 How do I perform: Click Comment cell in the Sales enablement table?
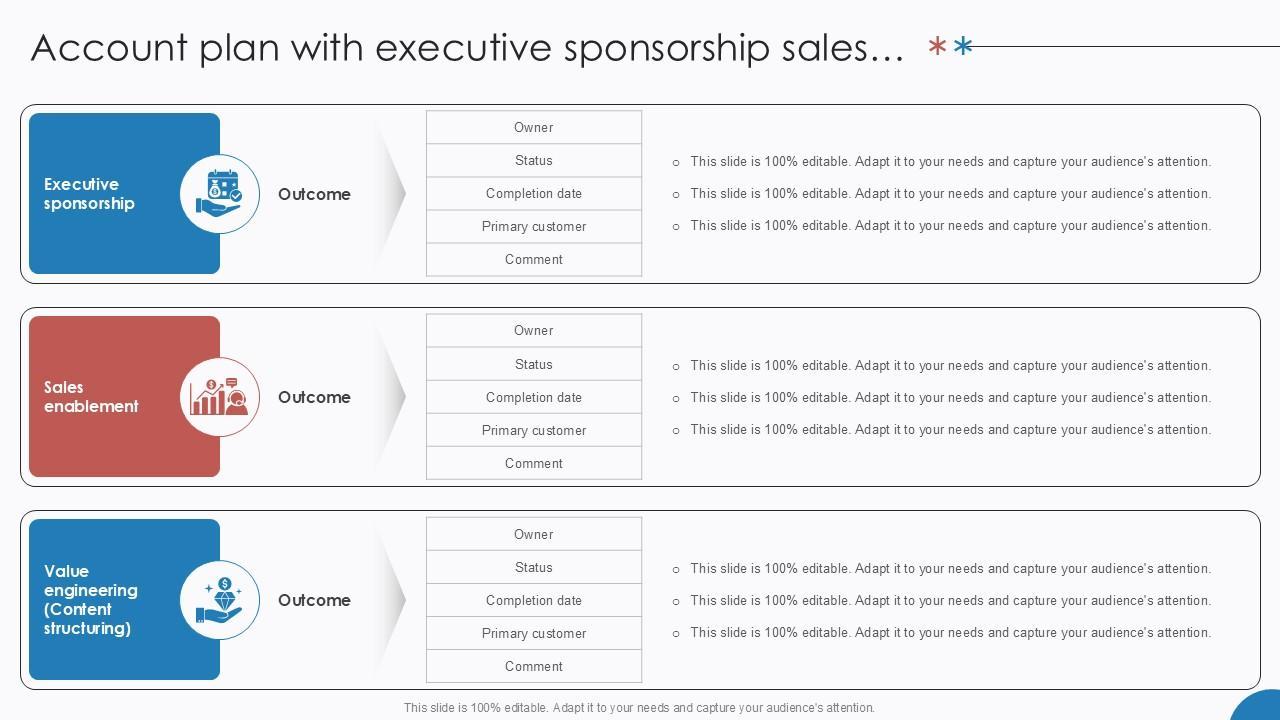(534, 463)
